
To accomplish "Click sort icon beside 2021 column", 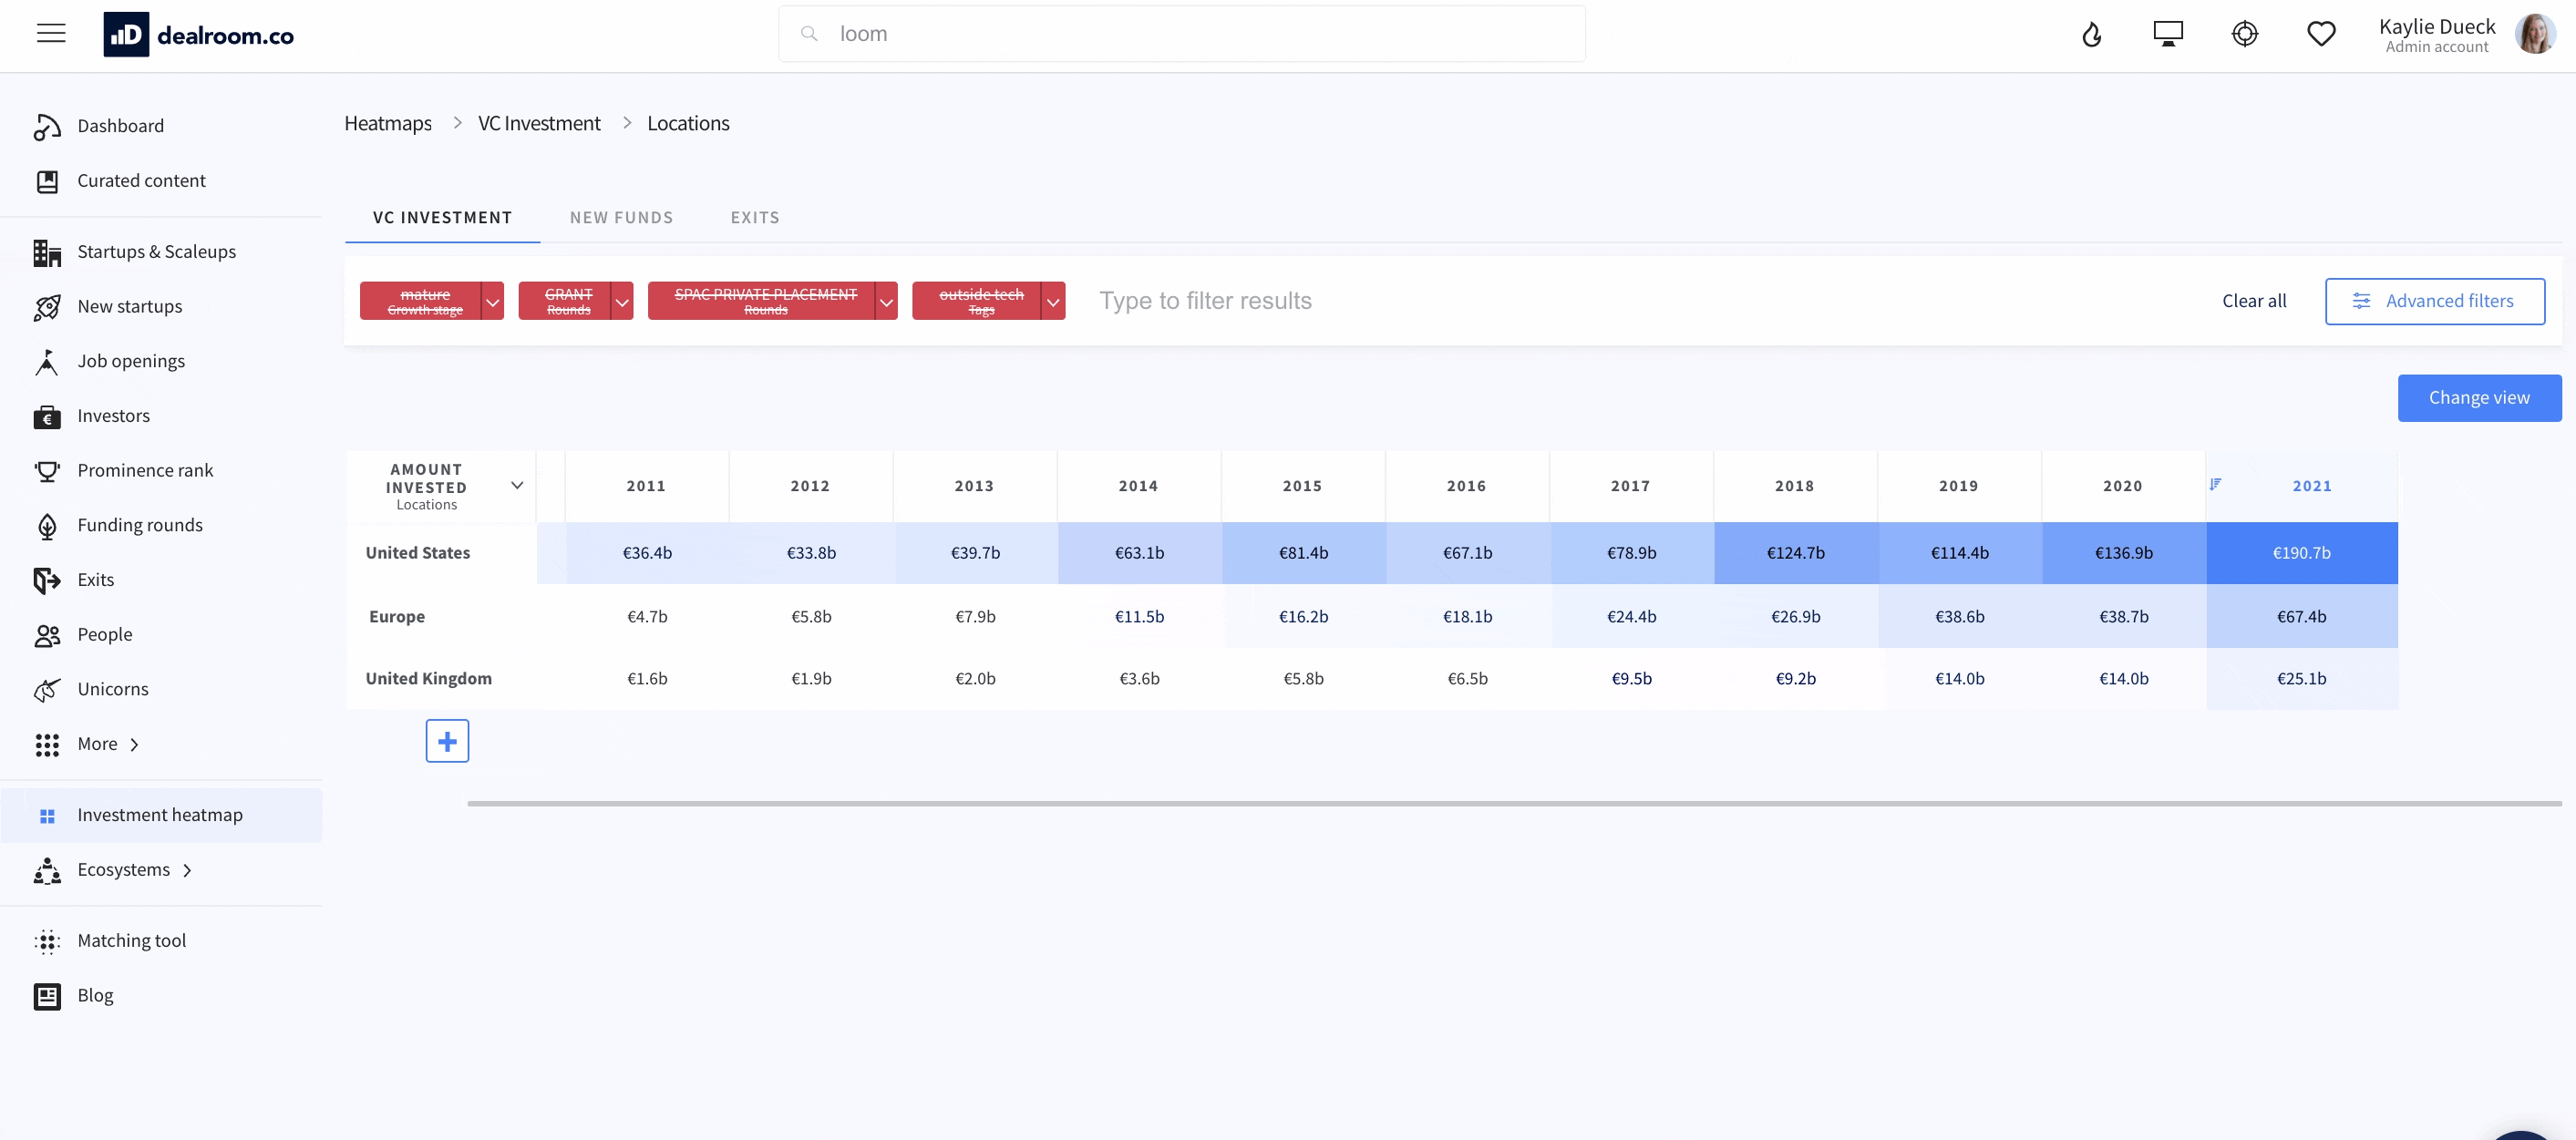I will point(2215,484).
